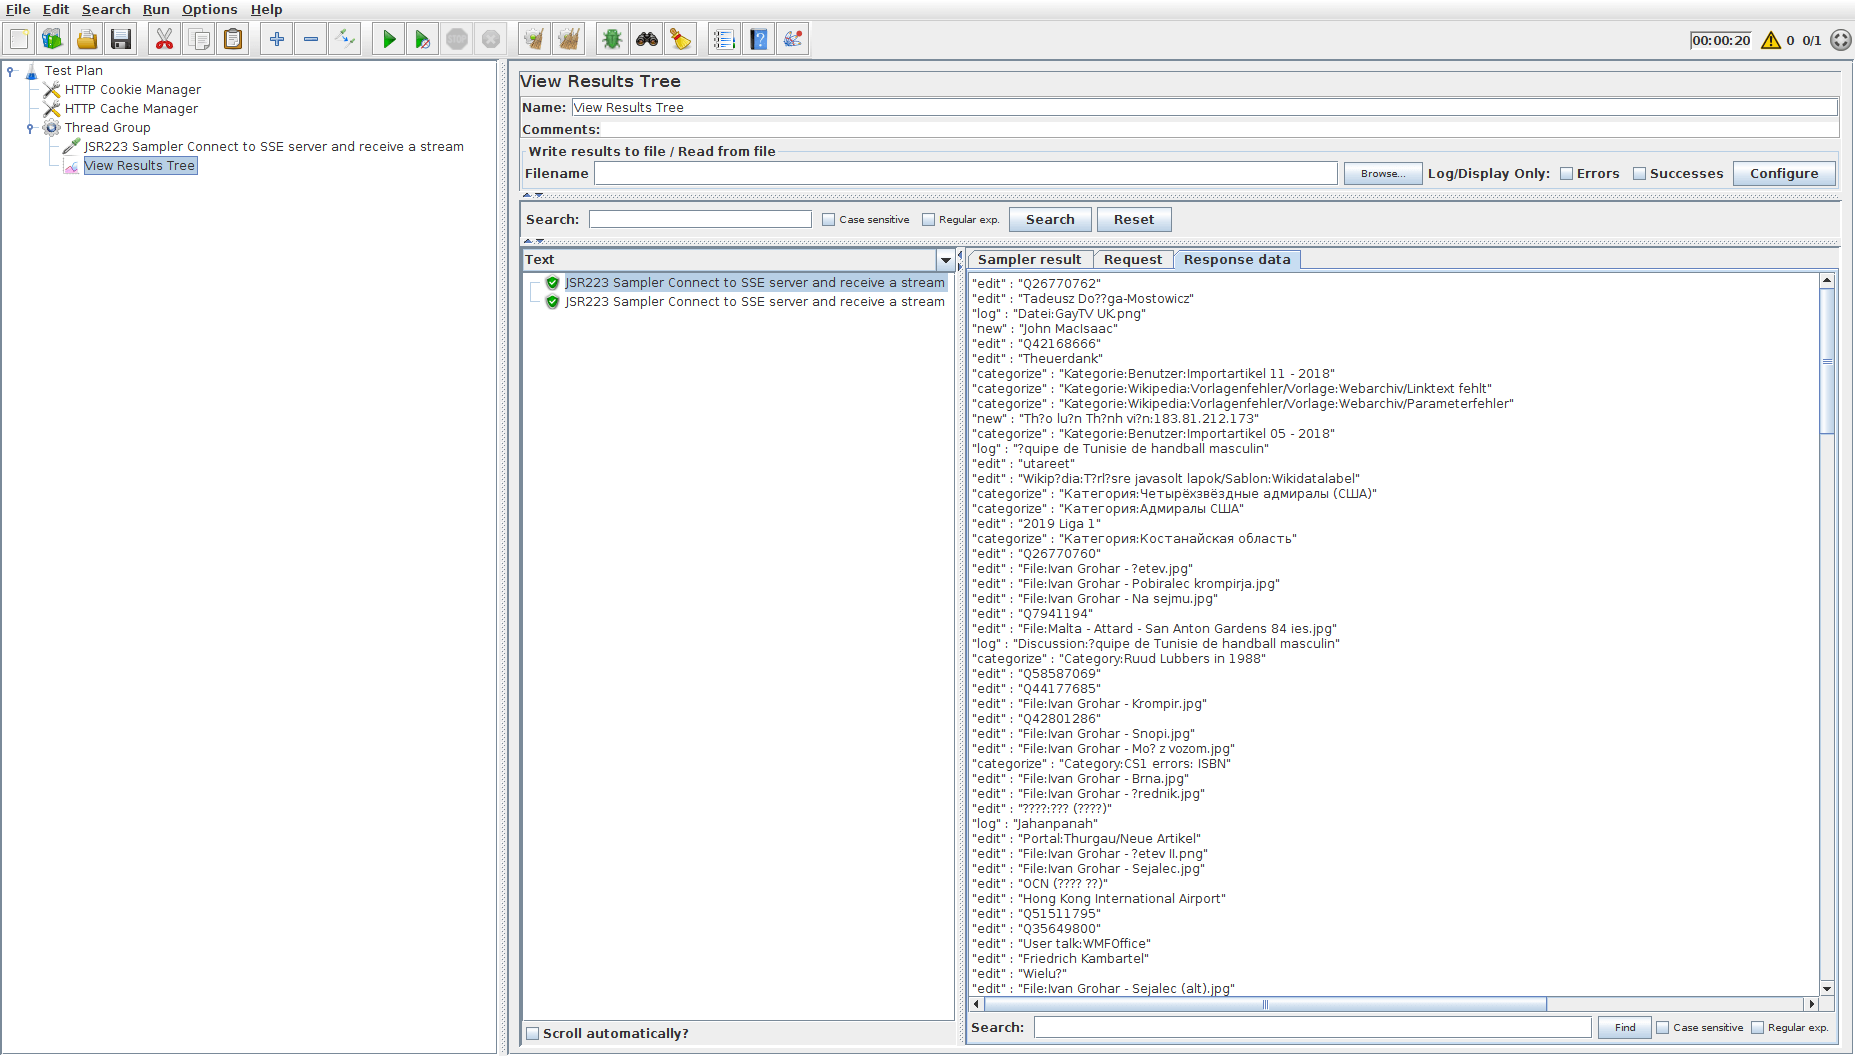Open the Run menu

tap(156, 9)
